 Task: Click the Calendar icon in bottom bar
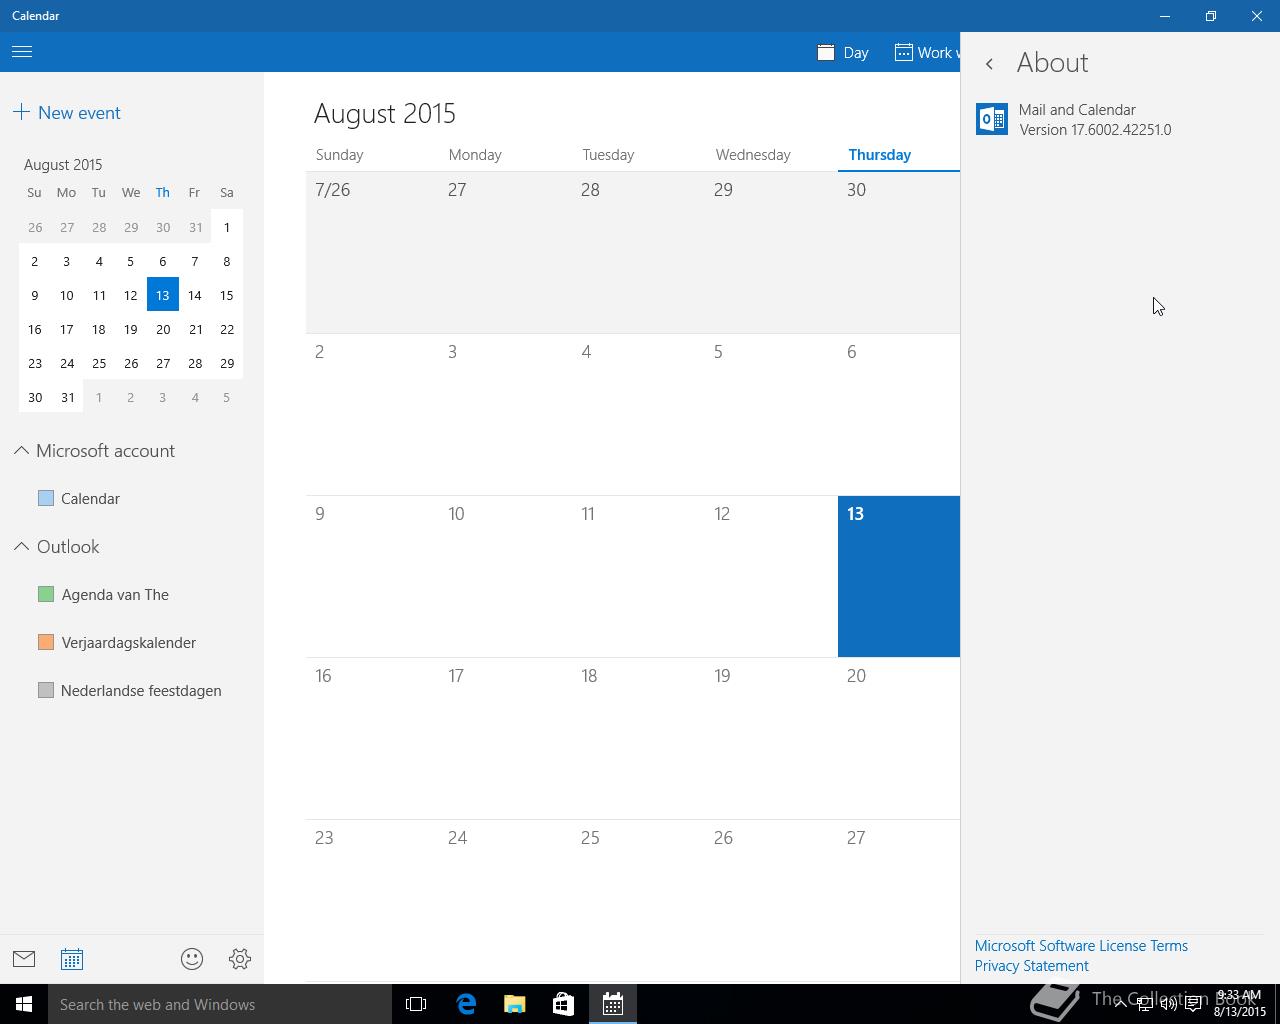(x=72, y=959)
